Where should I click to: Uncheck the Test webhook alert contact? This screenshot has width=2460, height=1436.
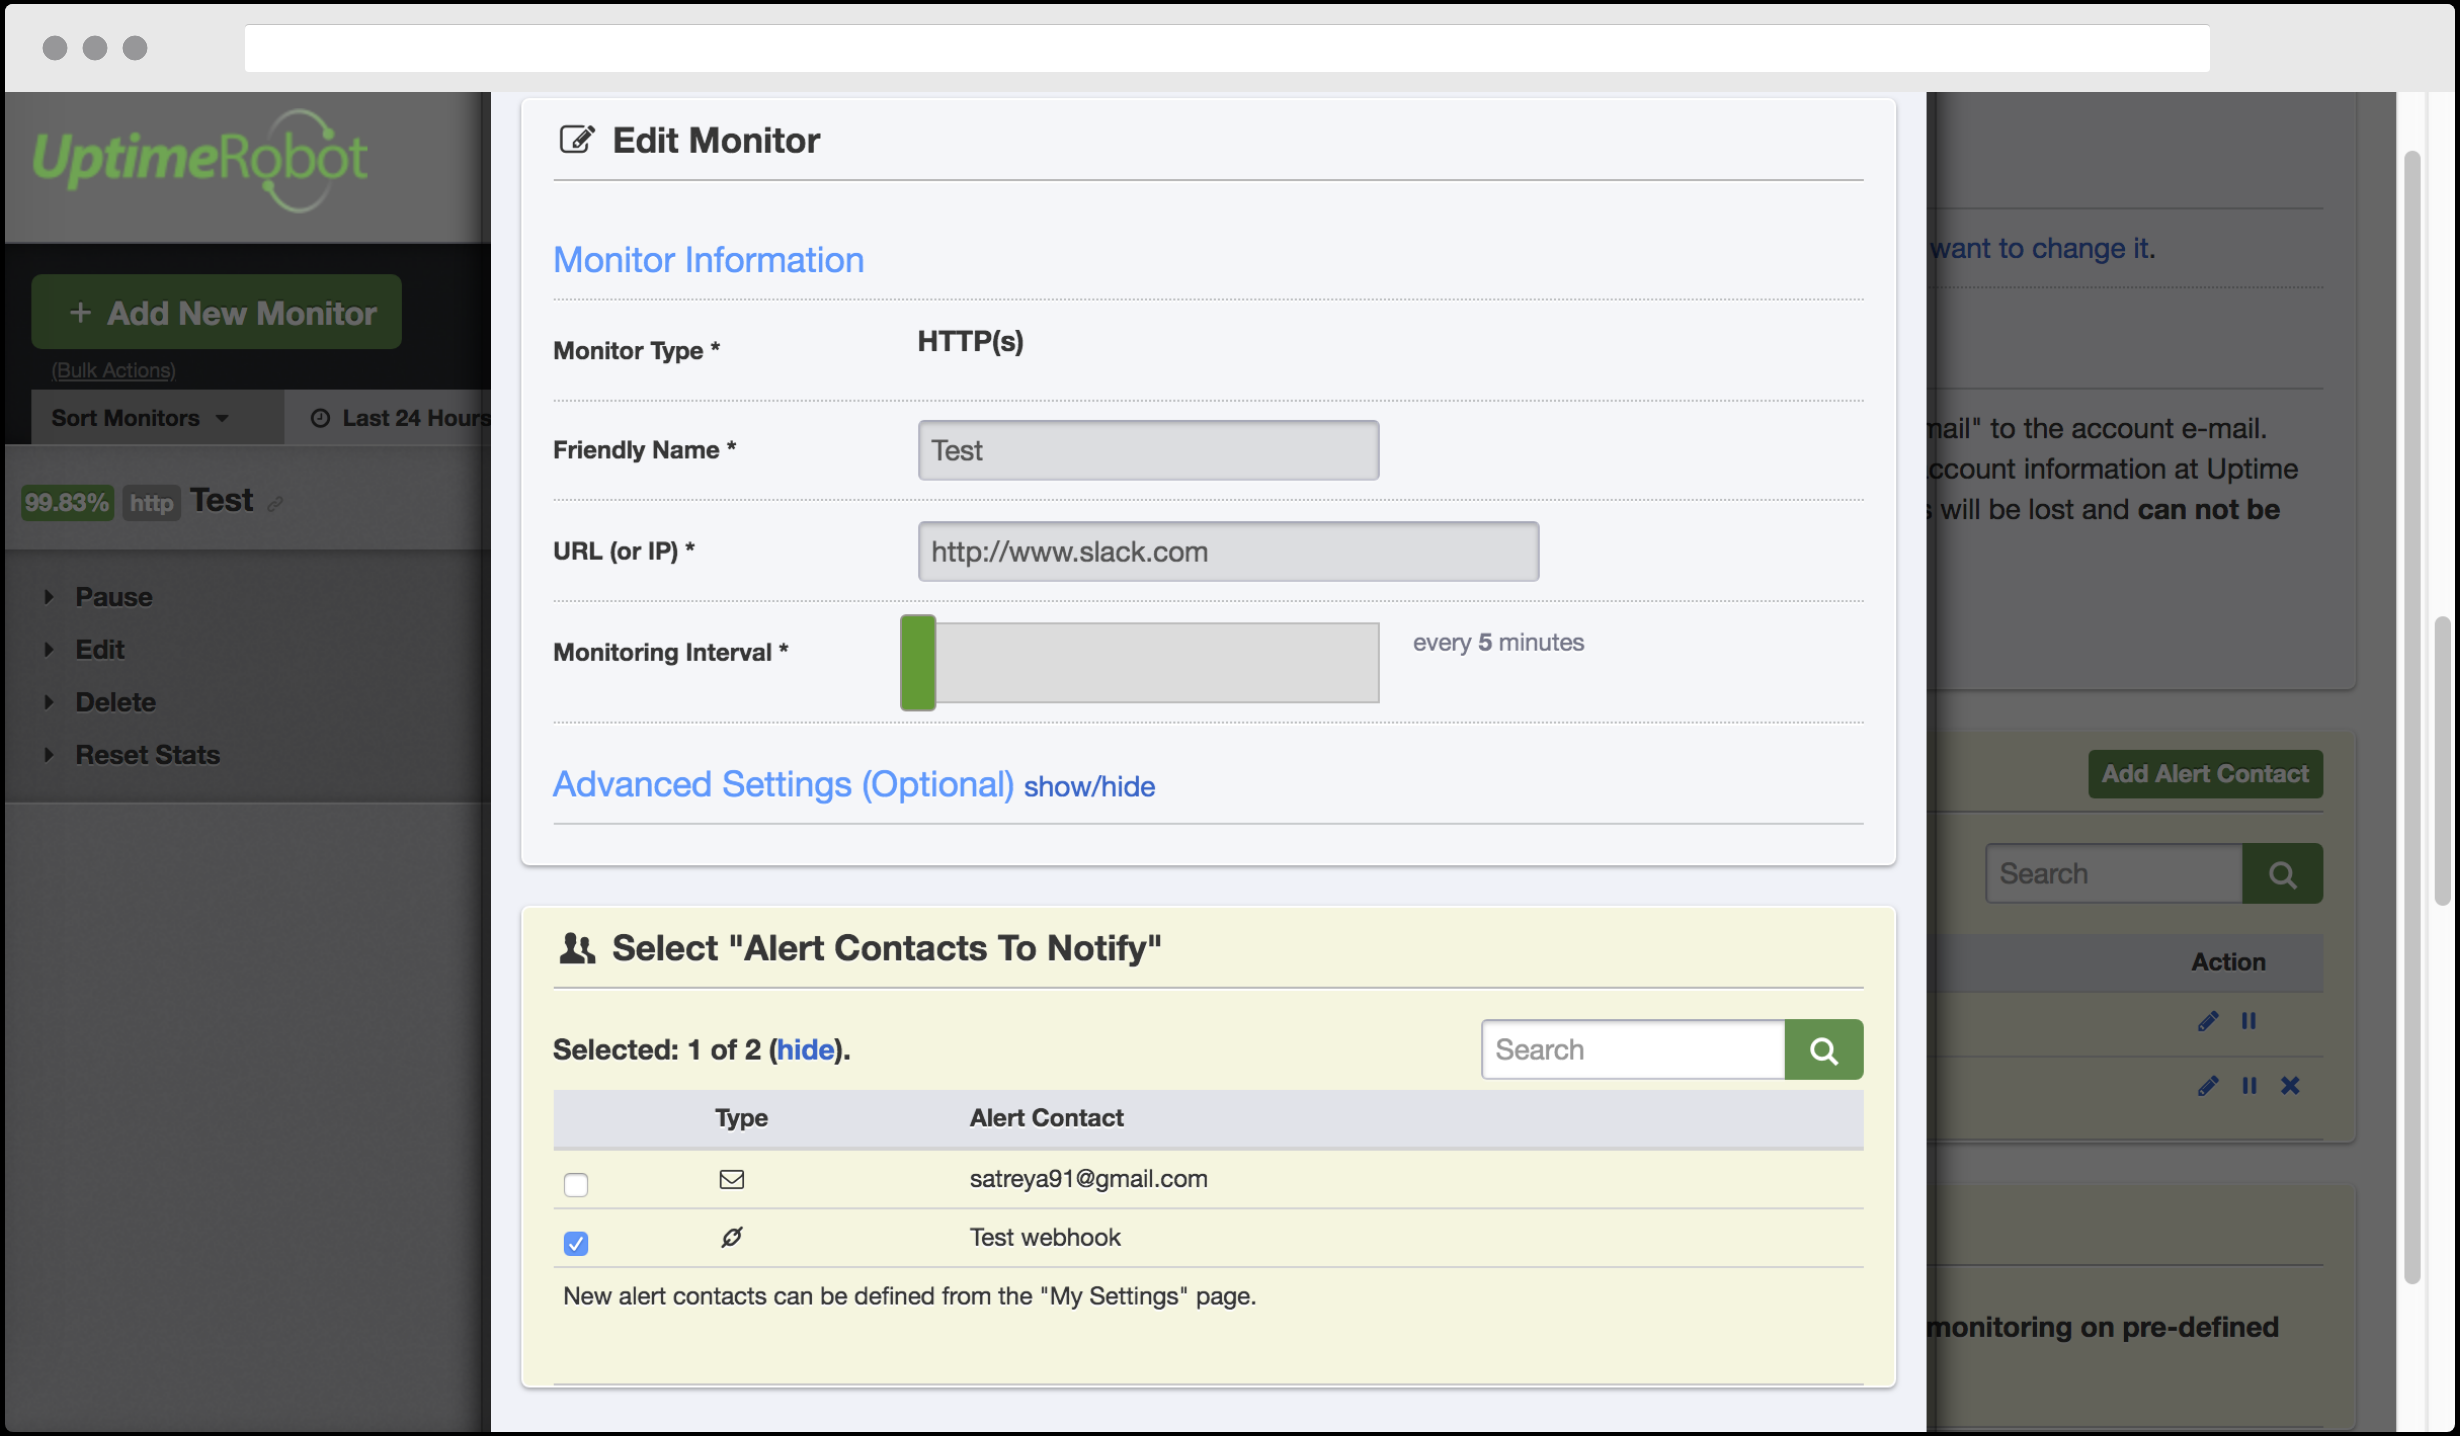(576, 1243)
